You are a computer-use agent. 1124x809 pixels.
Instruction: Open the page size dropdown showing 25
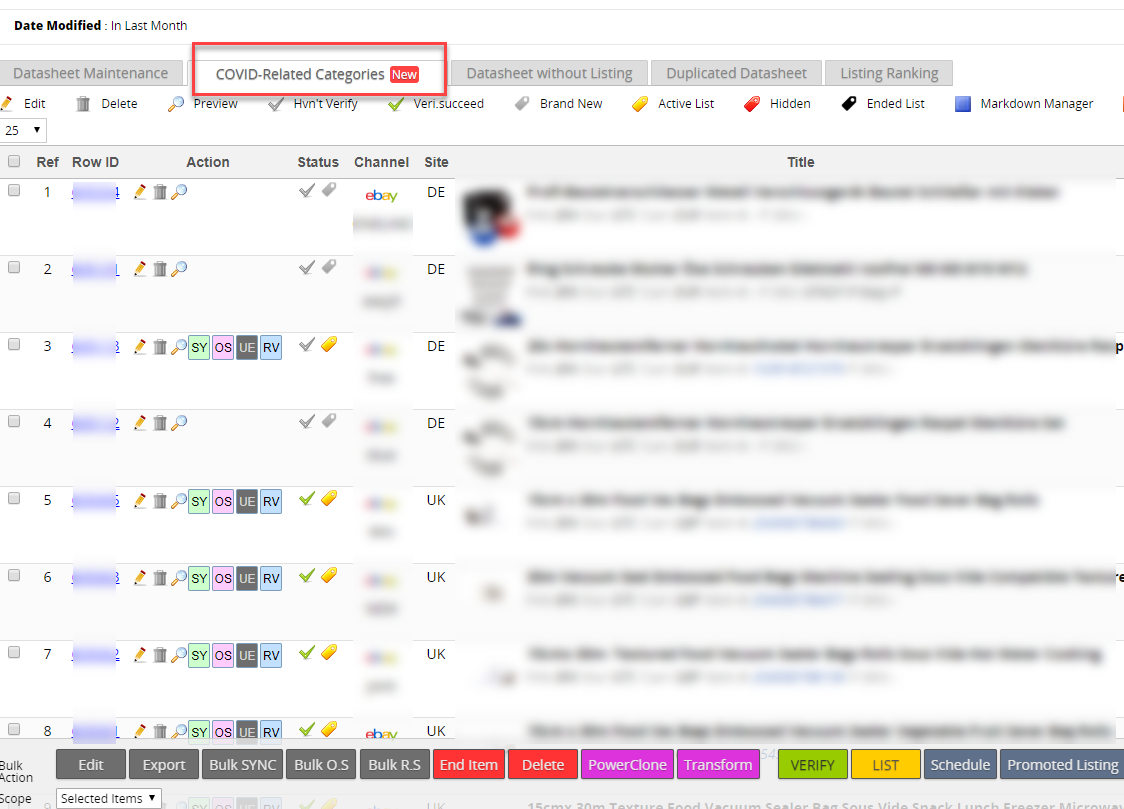[x=24, y=130]
